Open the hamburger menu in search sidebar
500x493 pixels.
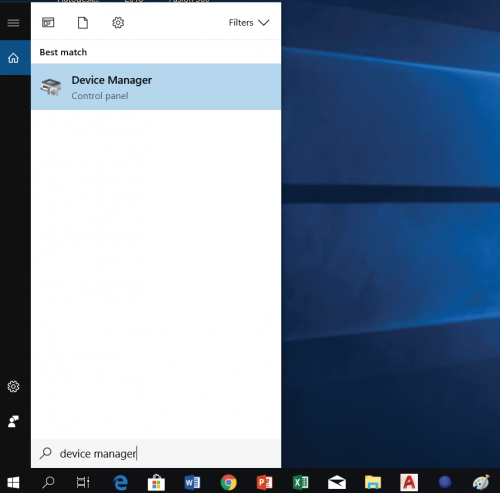13,23
